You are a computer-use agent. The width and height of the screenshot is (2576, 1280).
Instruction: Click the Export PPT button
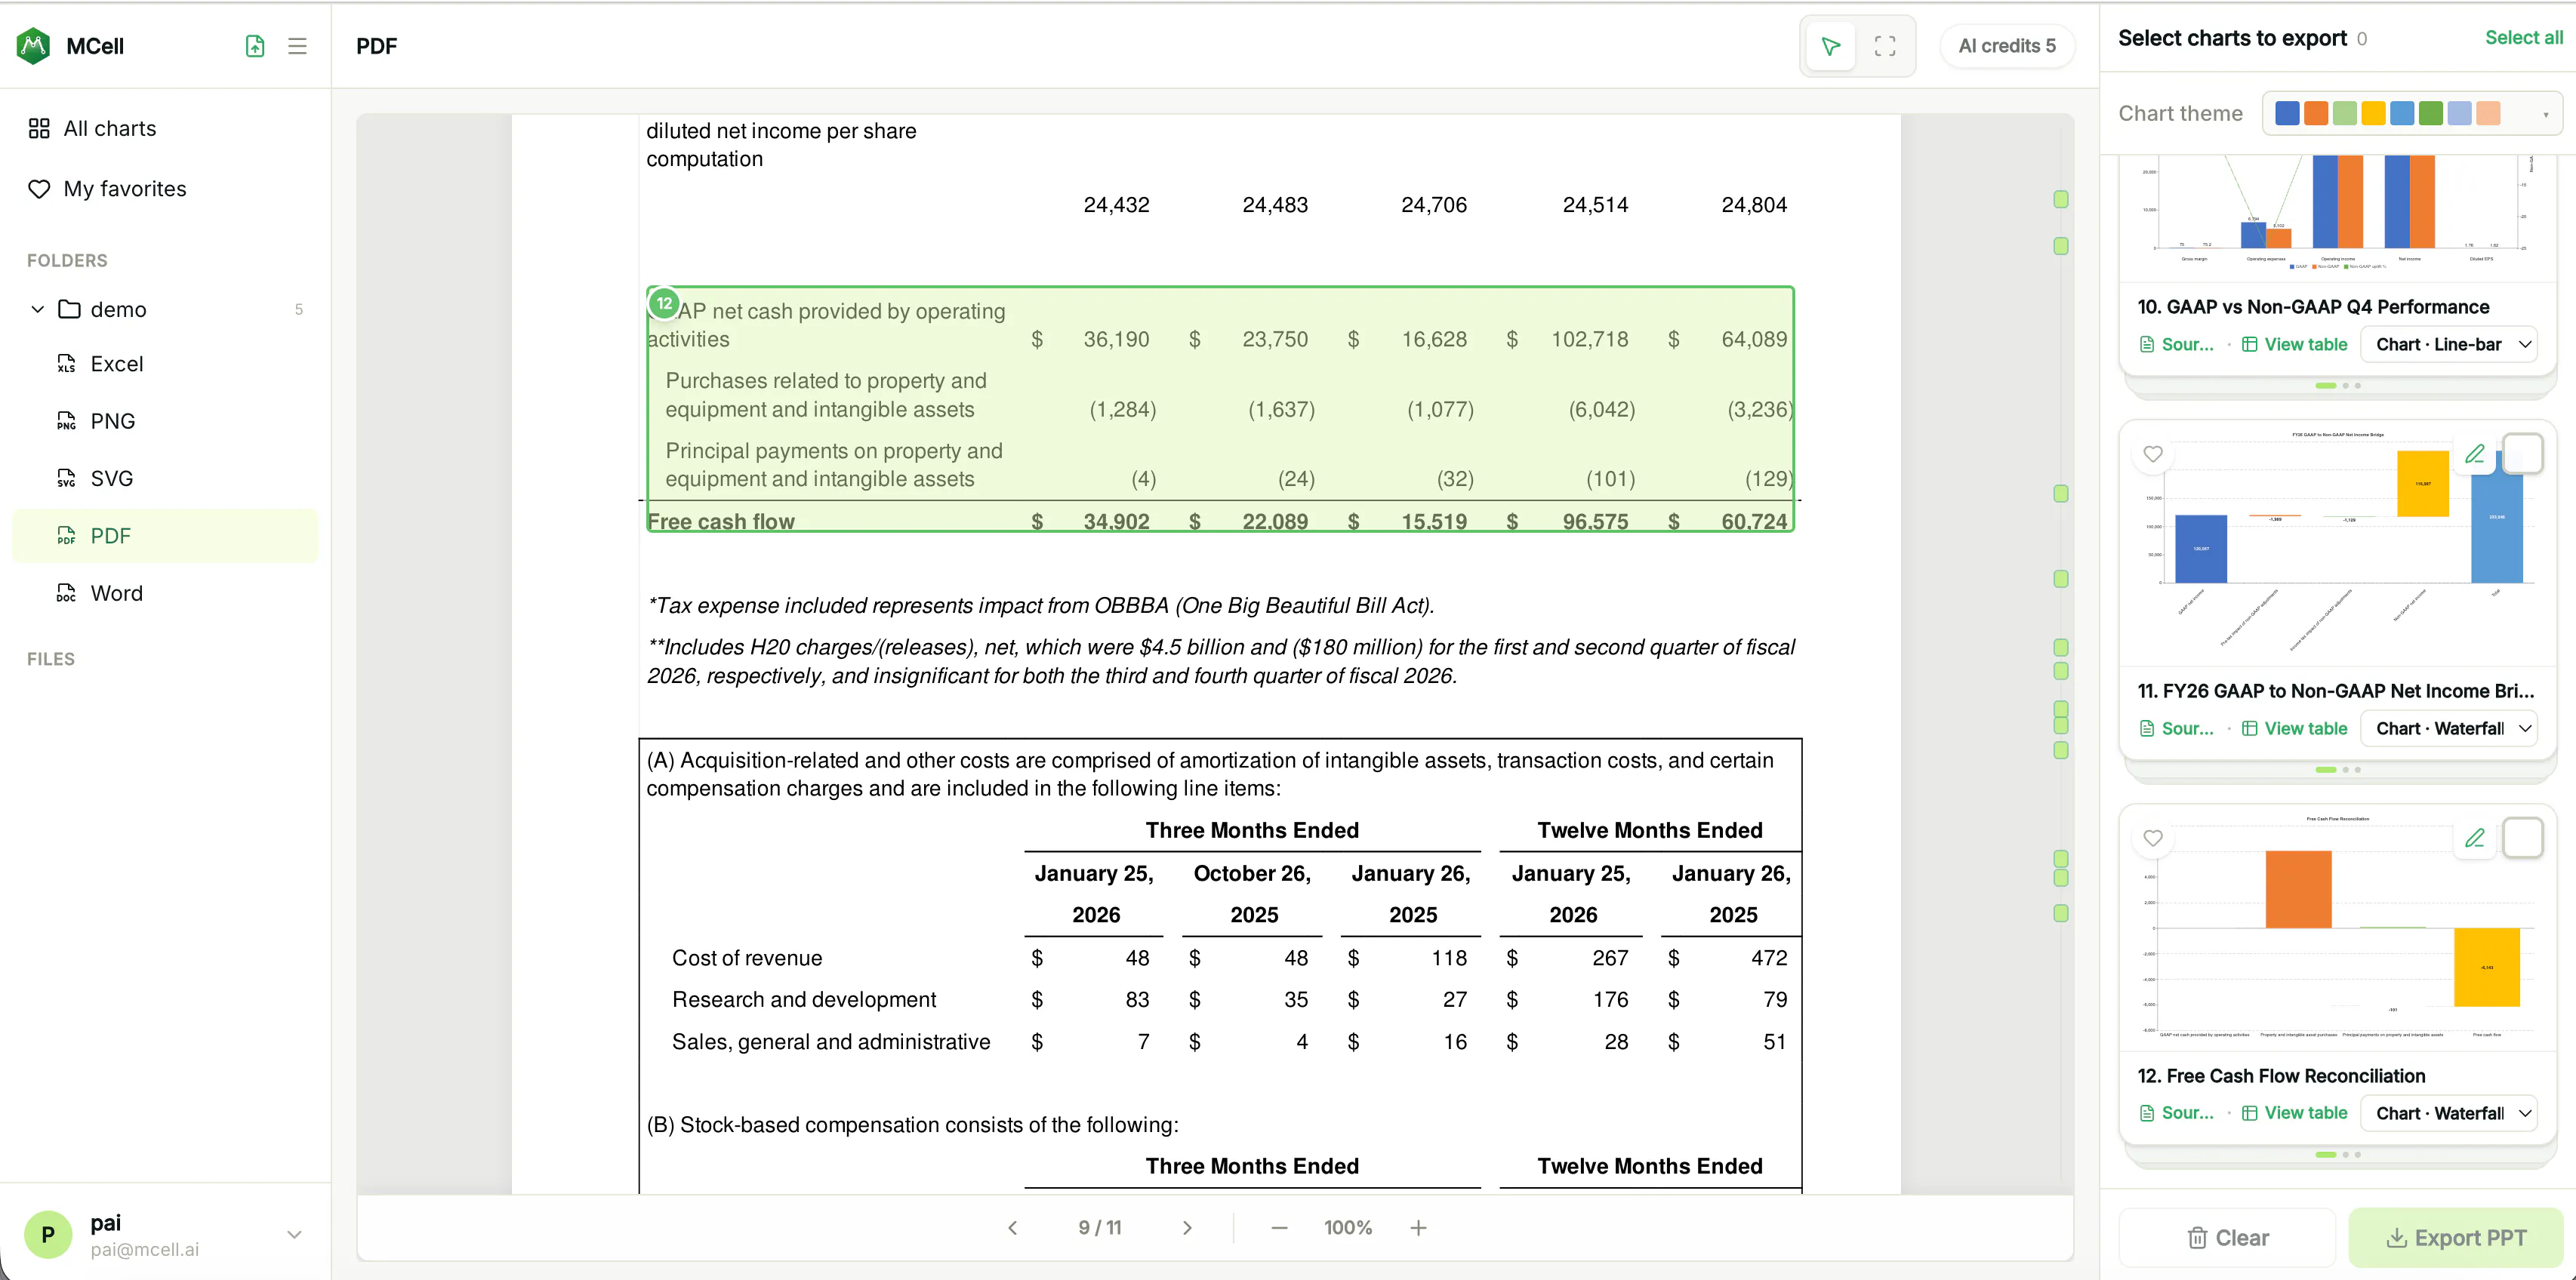(2455, 1238)
